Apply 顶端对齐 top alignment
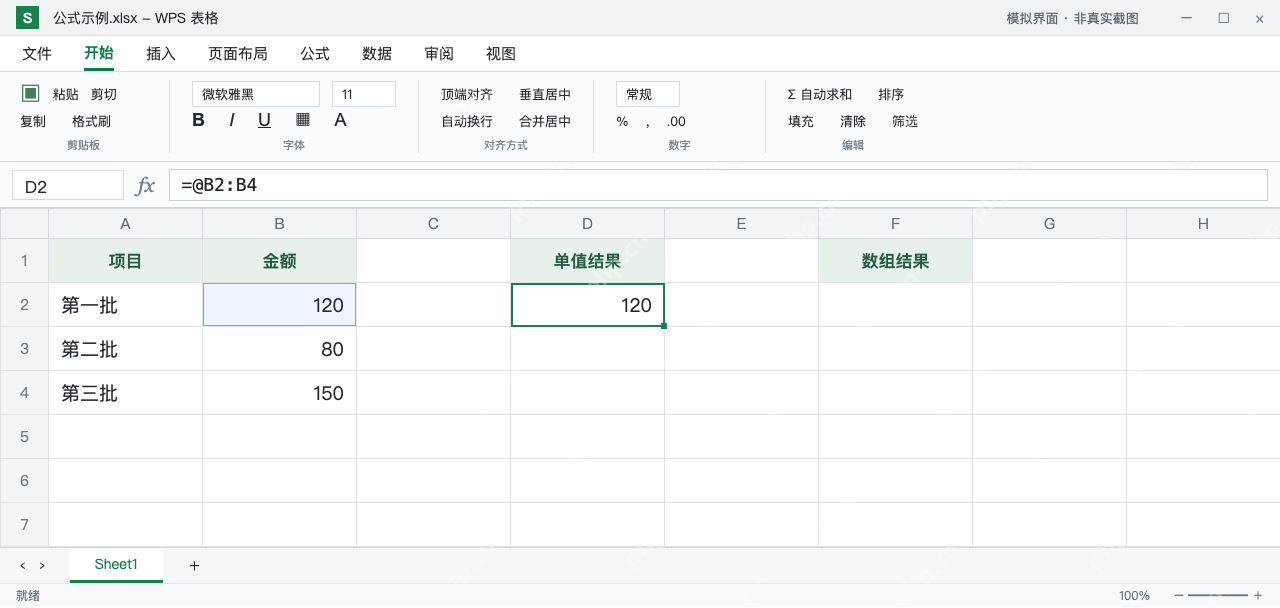 tap(467, 94)
